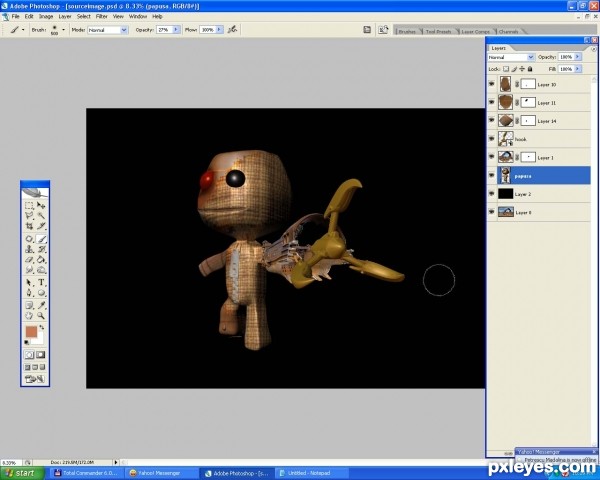Select the Move tool
The width and height of the screenshot is (600, 480).
(x=41, y=206)
